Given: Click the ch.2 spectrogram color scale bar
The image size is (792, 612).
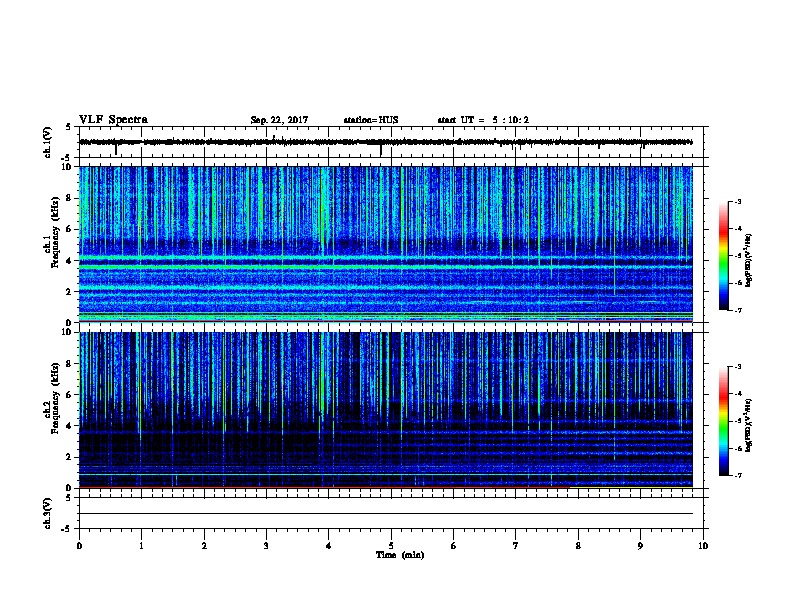Looking at the screenshot, I should click(723, 421).
